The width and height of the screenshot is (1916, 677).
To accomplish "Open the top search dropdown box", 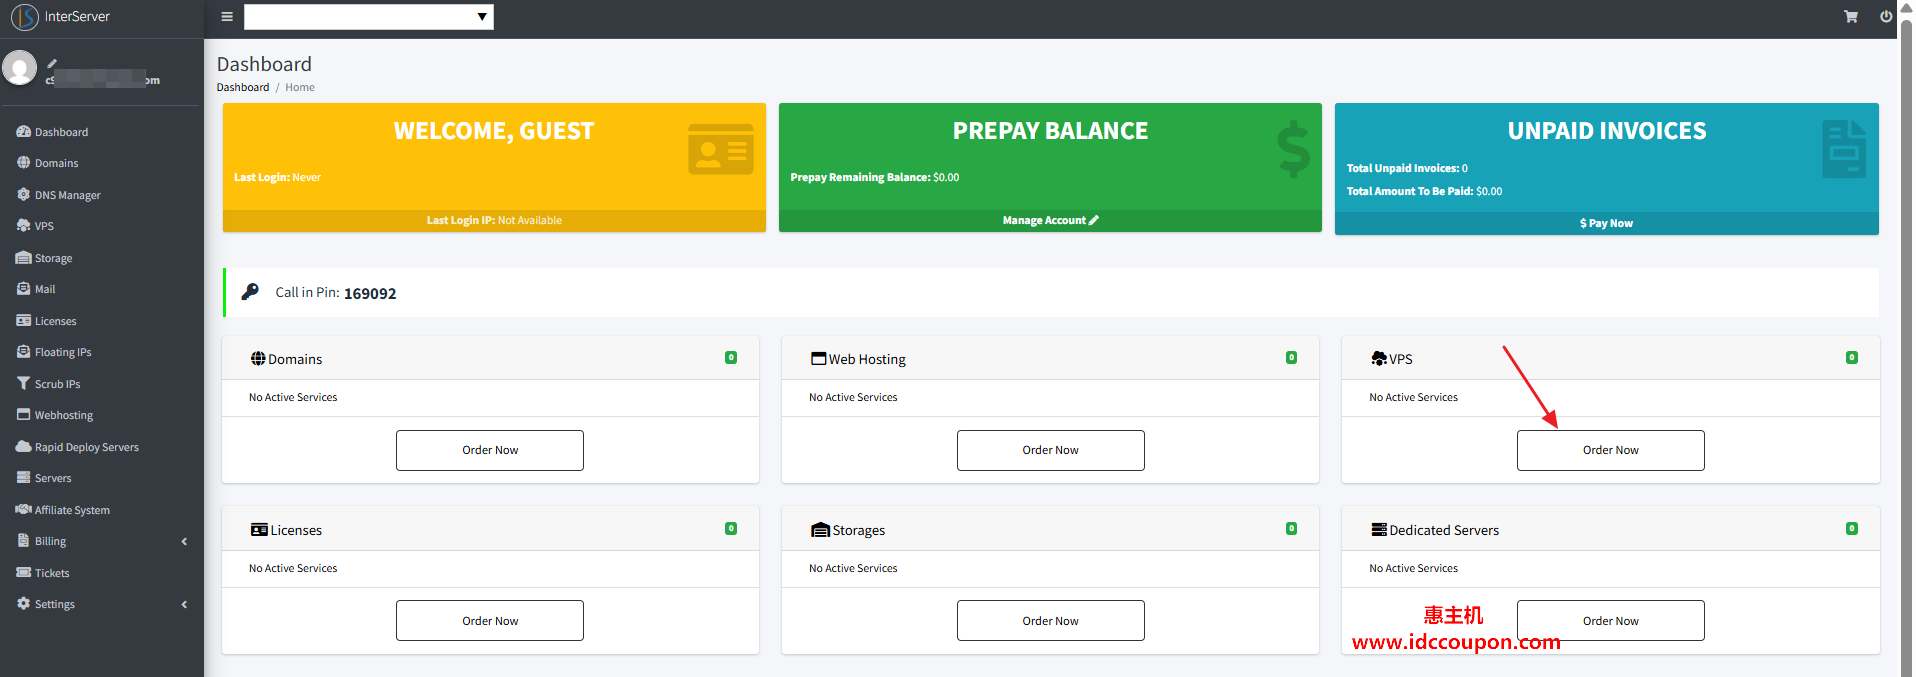I will click(369, 17).
